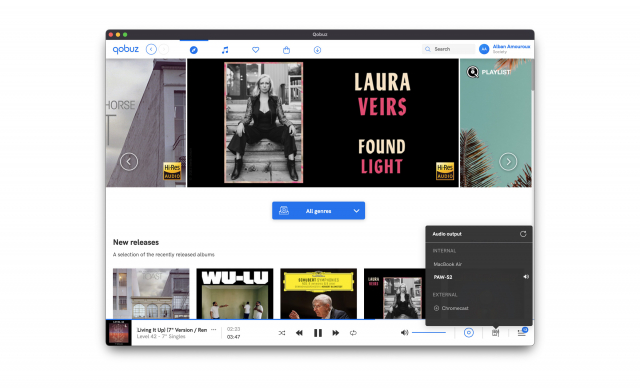Open Laura Veirs Found Light banner
The height and width of the screenshot is (388, 640).
[x=323, y=123]
